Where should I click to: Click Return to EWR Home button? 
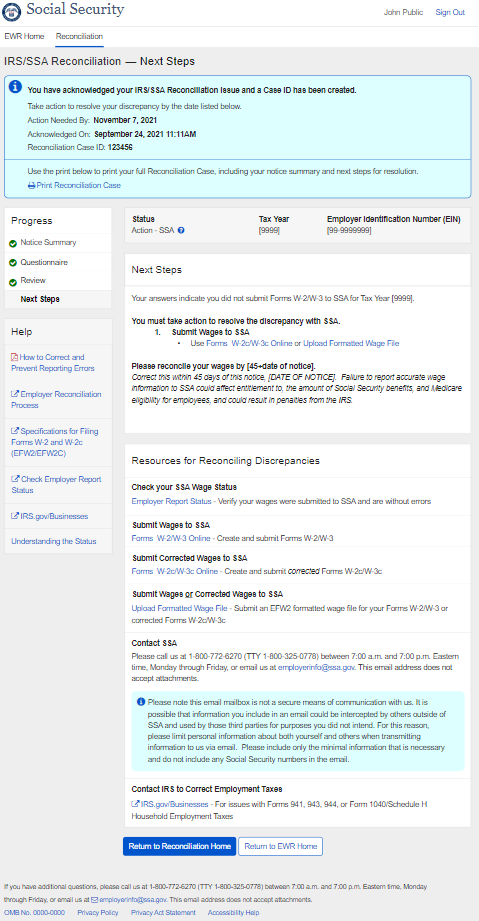coord(280,846)
